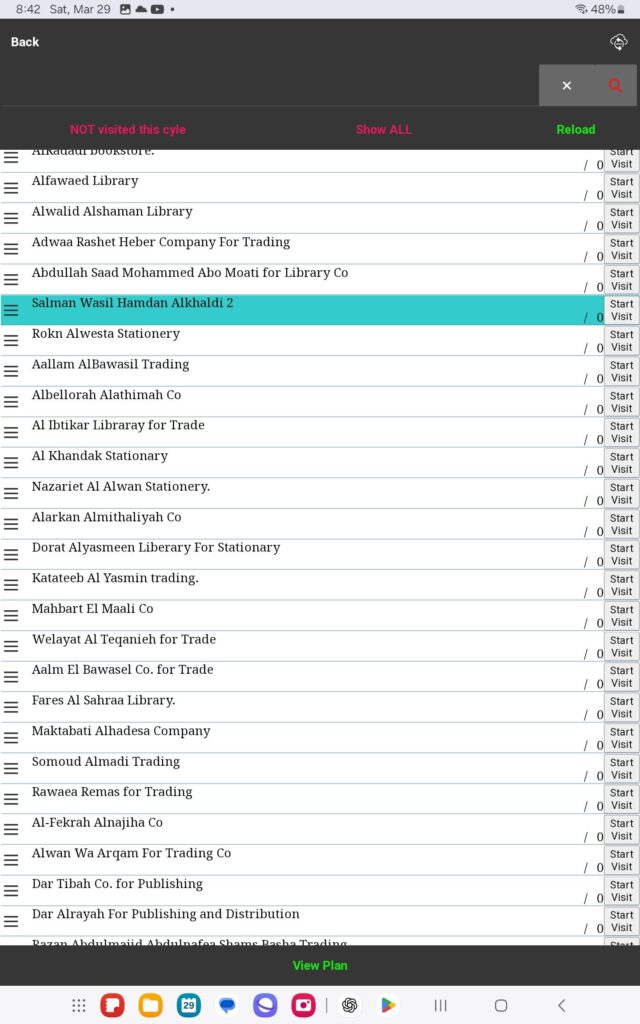Start Visit for Dar Tibah Co. for Publishing
Viewport: 640px width, 1024px height.
click(x=621, y=890)
